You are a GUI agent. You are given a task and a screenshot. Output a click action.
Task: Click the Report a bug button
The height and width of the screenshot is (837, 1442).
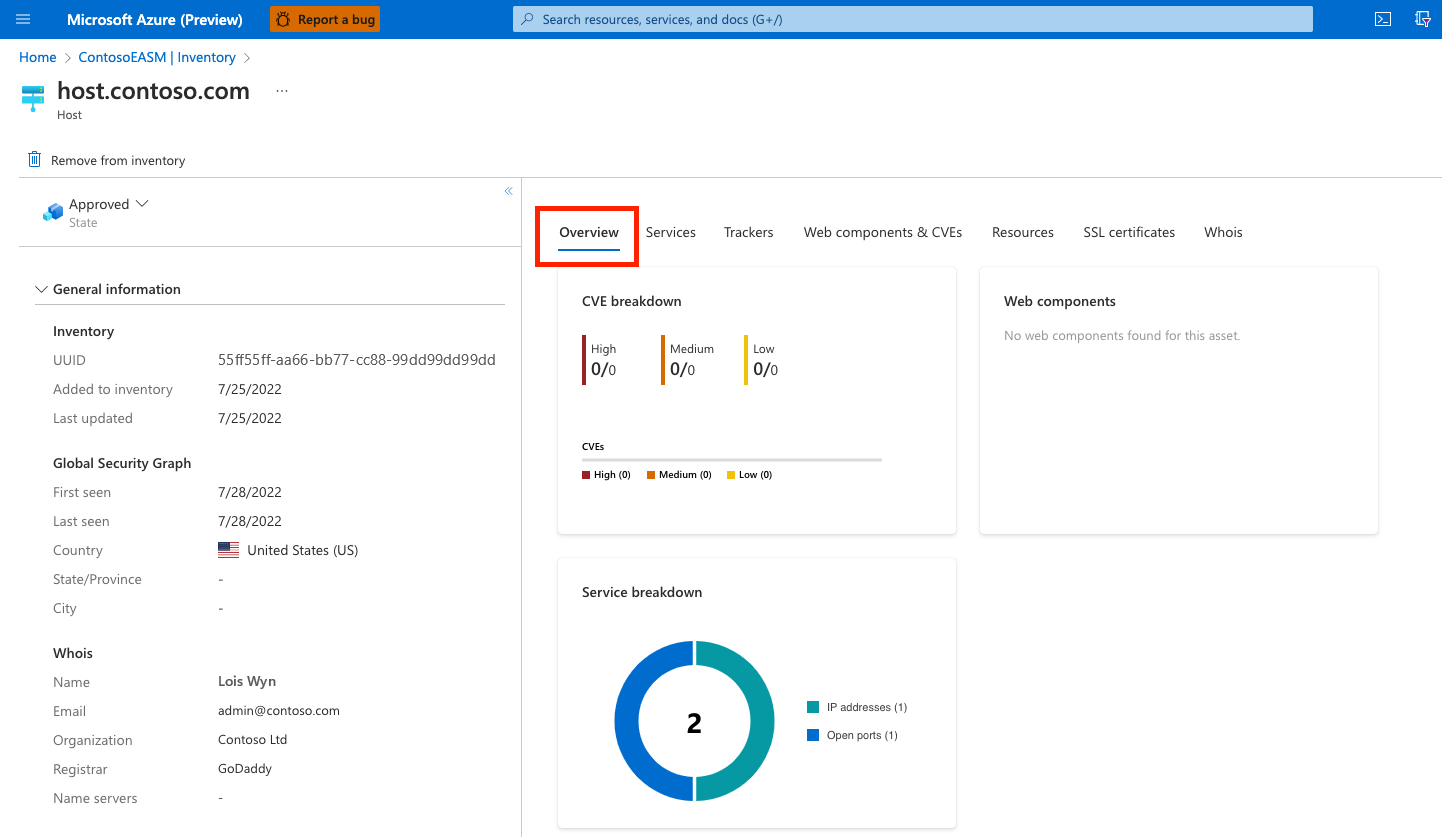tap(325, 19)
